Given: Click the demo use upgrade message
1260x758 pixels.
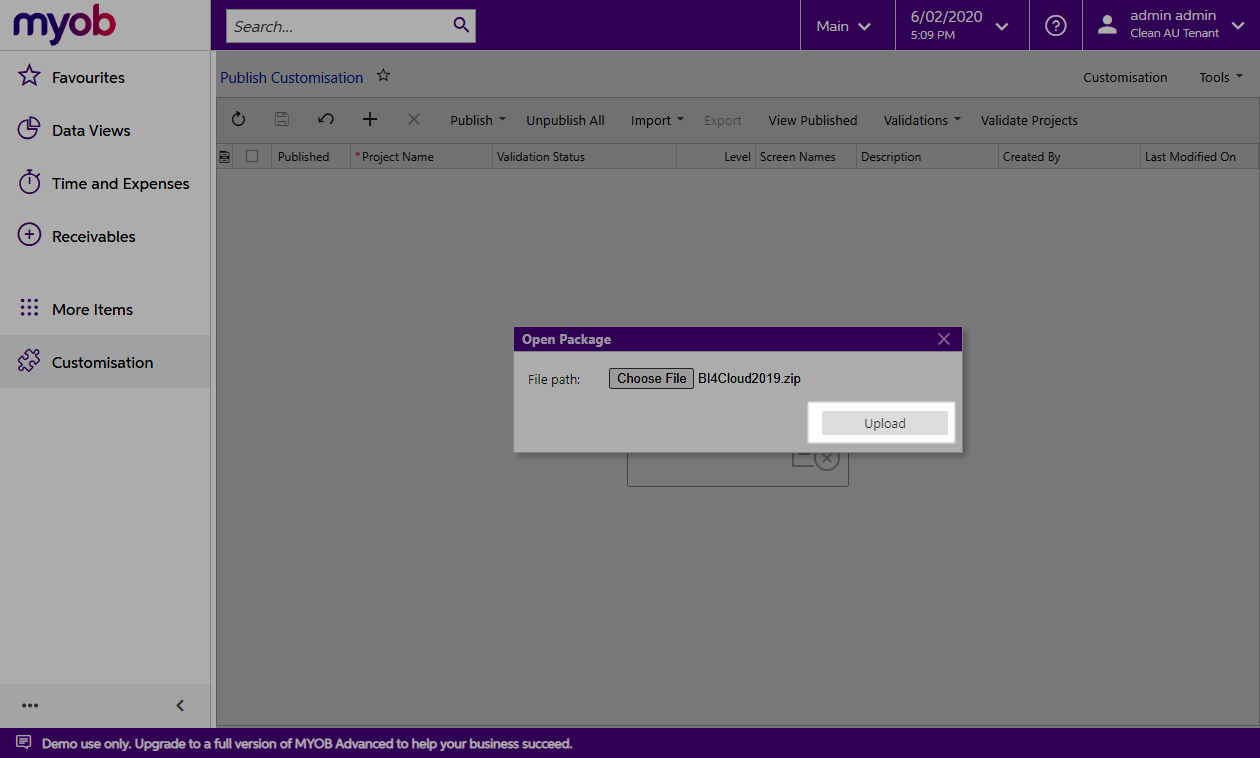Looking at the screenshot, I should 307,743.
